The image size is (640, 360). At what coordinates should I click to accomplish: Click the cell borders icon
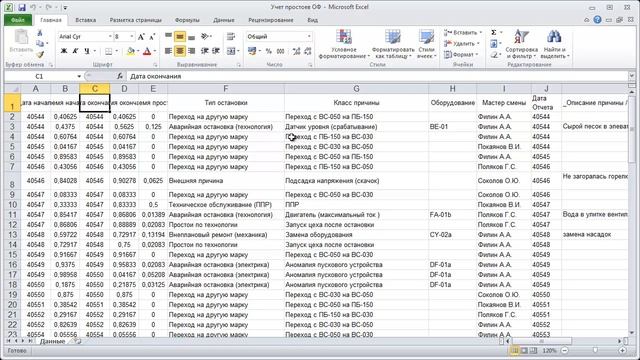[109, 51]
